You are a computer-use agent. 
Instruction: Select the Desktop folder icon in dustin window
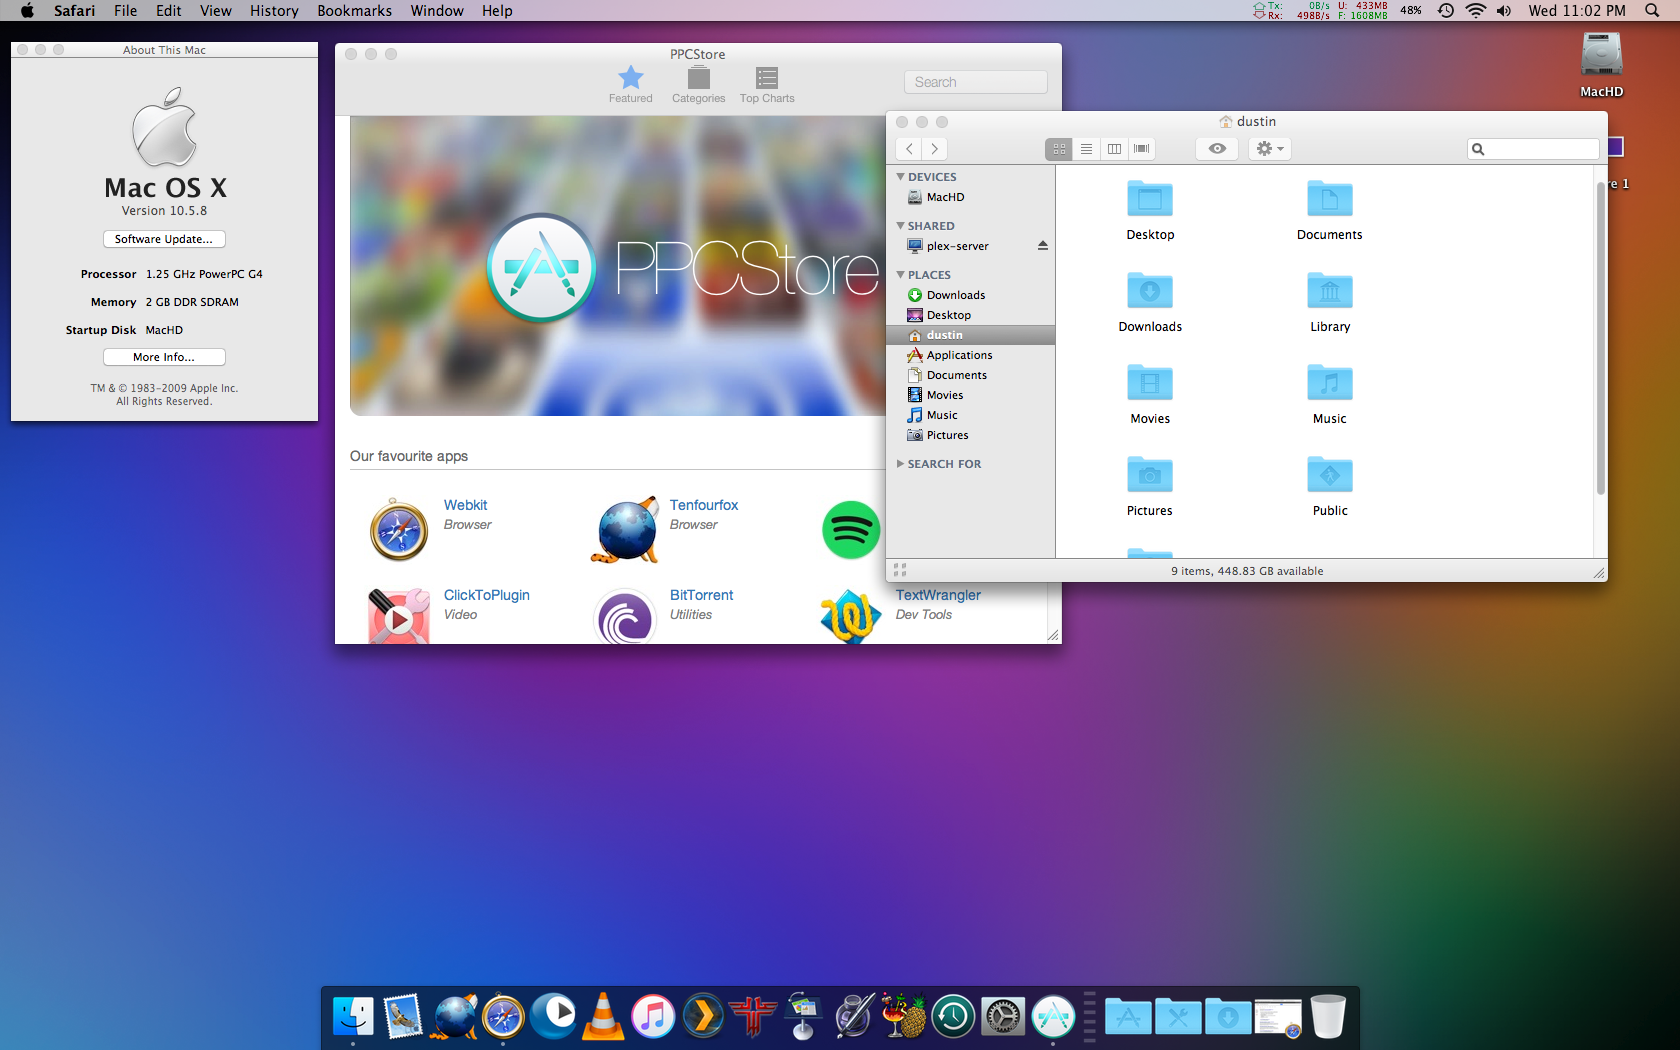click(x=1150, y=199)
